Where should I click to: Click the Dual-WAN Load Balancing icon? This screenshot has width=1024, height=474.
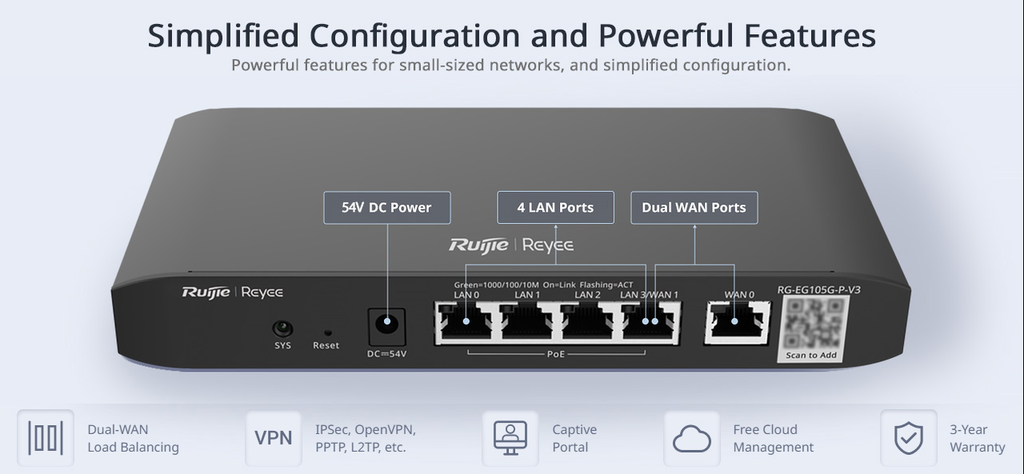(x=46, y=437)
